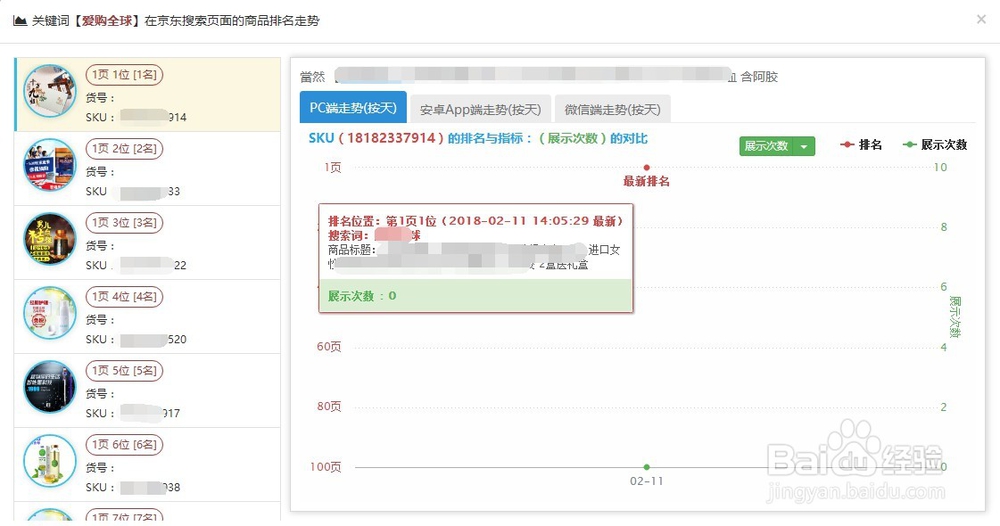
Task: Click the chart icon beside 关键词 title
Action: click(20, 21)
